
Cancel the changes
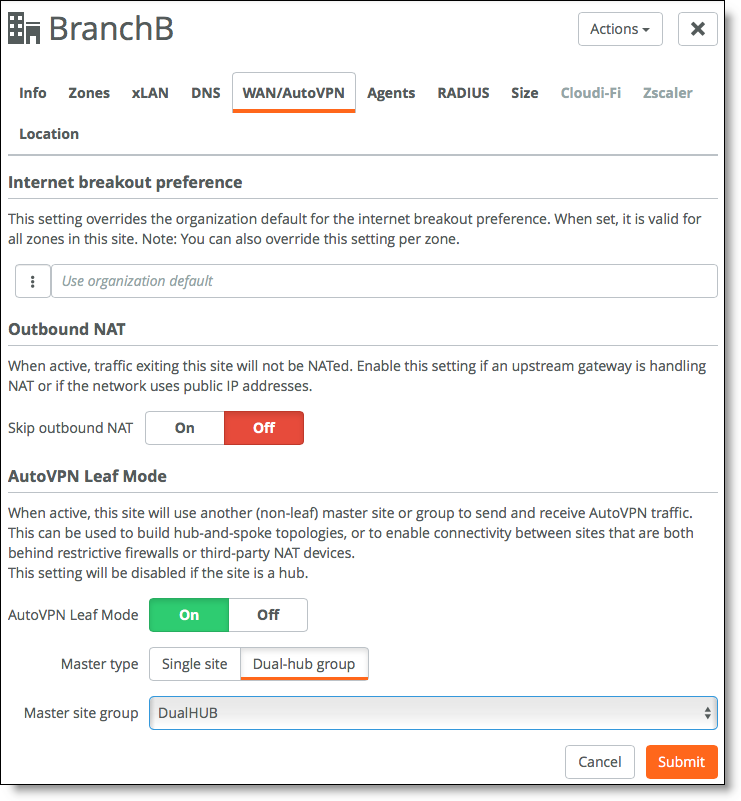pyautogui.click(x=600, y=762)
